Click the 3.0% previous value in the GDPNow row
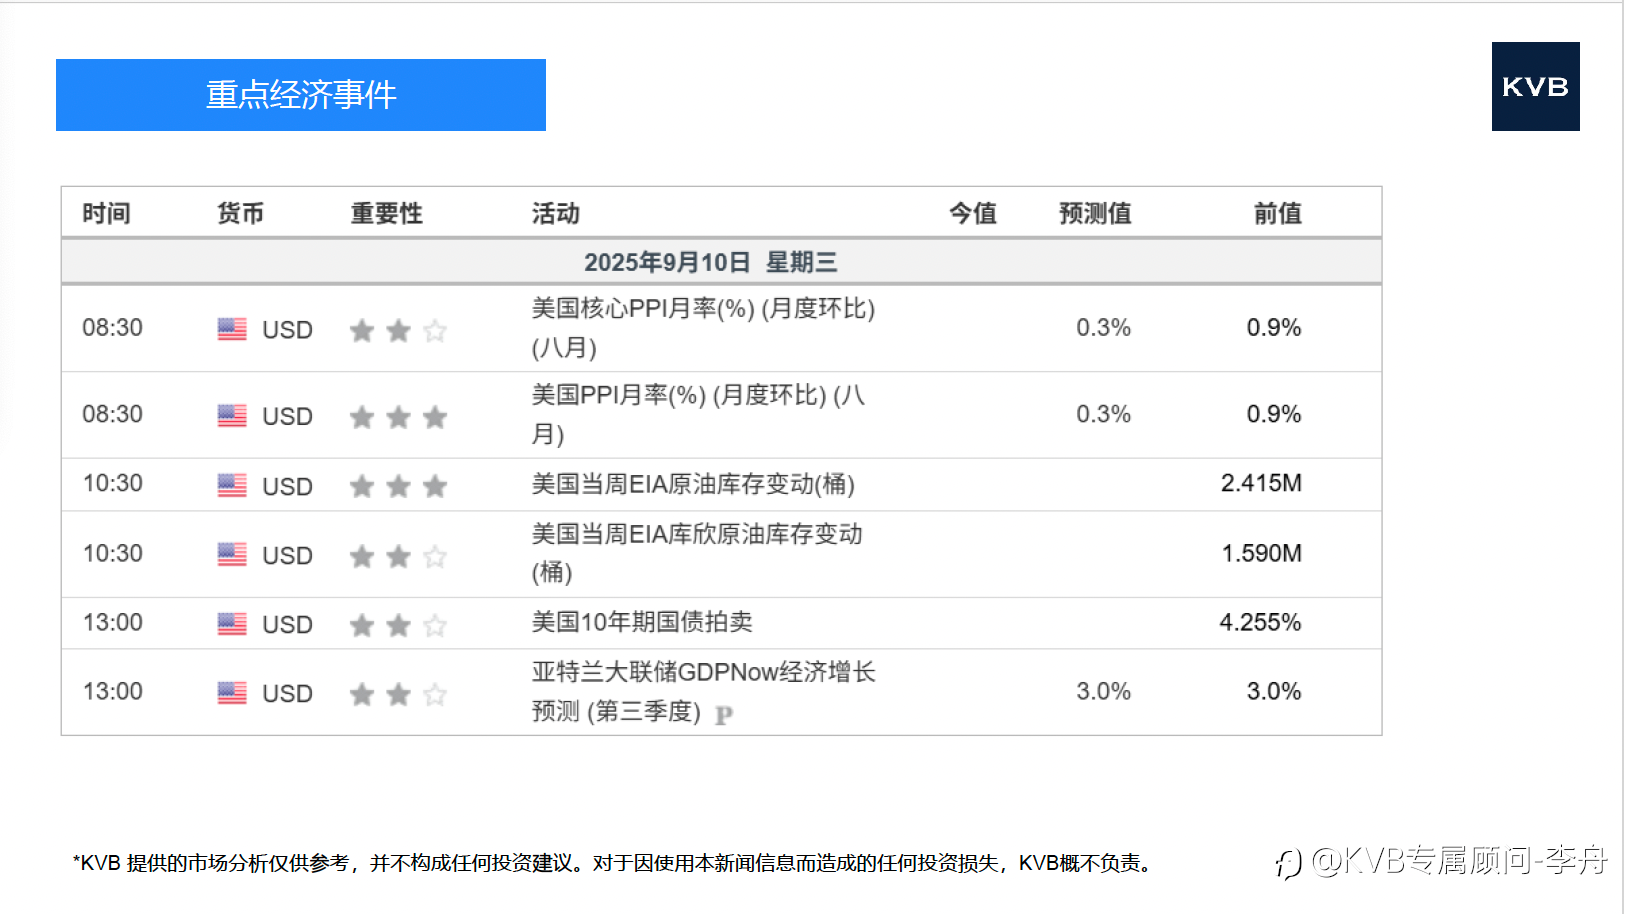This screenshot has height=914, width=1626. pyautogui.click(x=1274, y=692)
